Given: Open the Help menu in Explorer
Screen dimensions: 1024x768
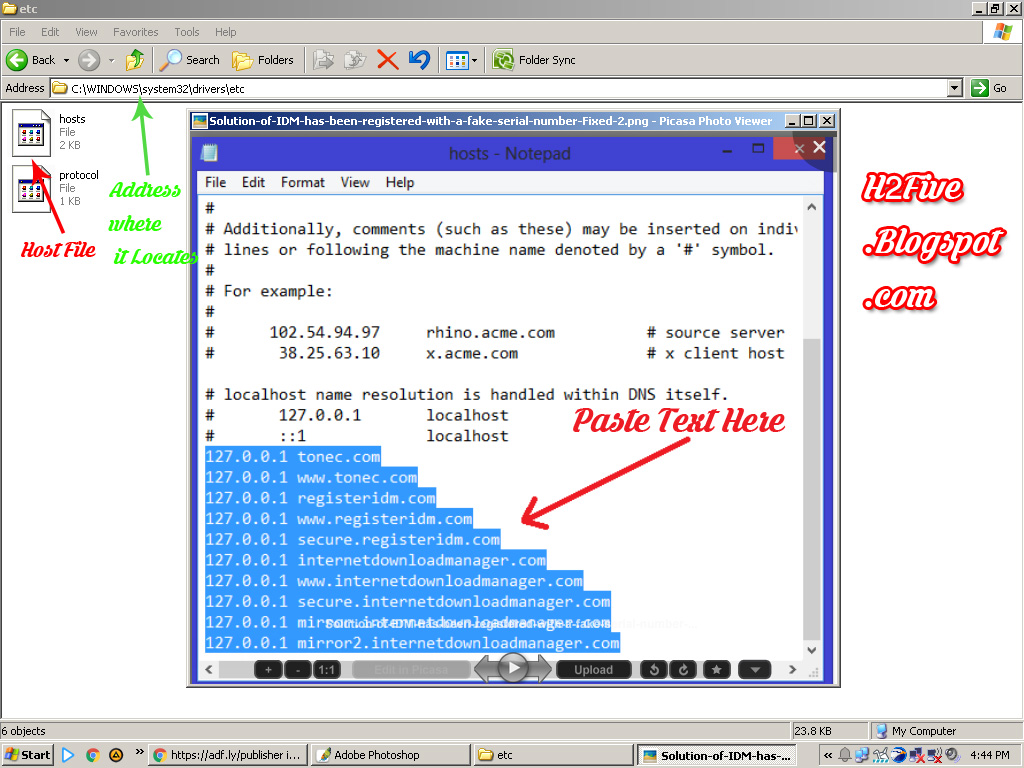Looking at the screenshot, I should pyautogui.click(x=225, y=32).
